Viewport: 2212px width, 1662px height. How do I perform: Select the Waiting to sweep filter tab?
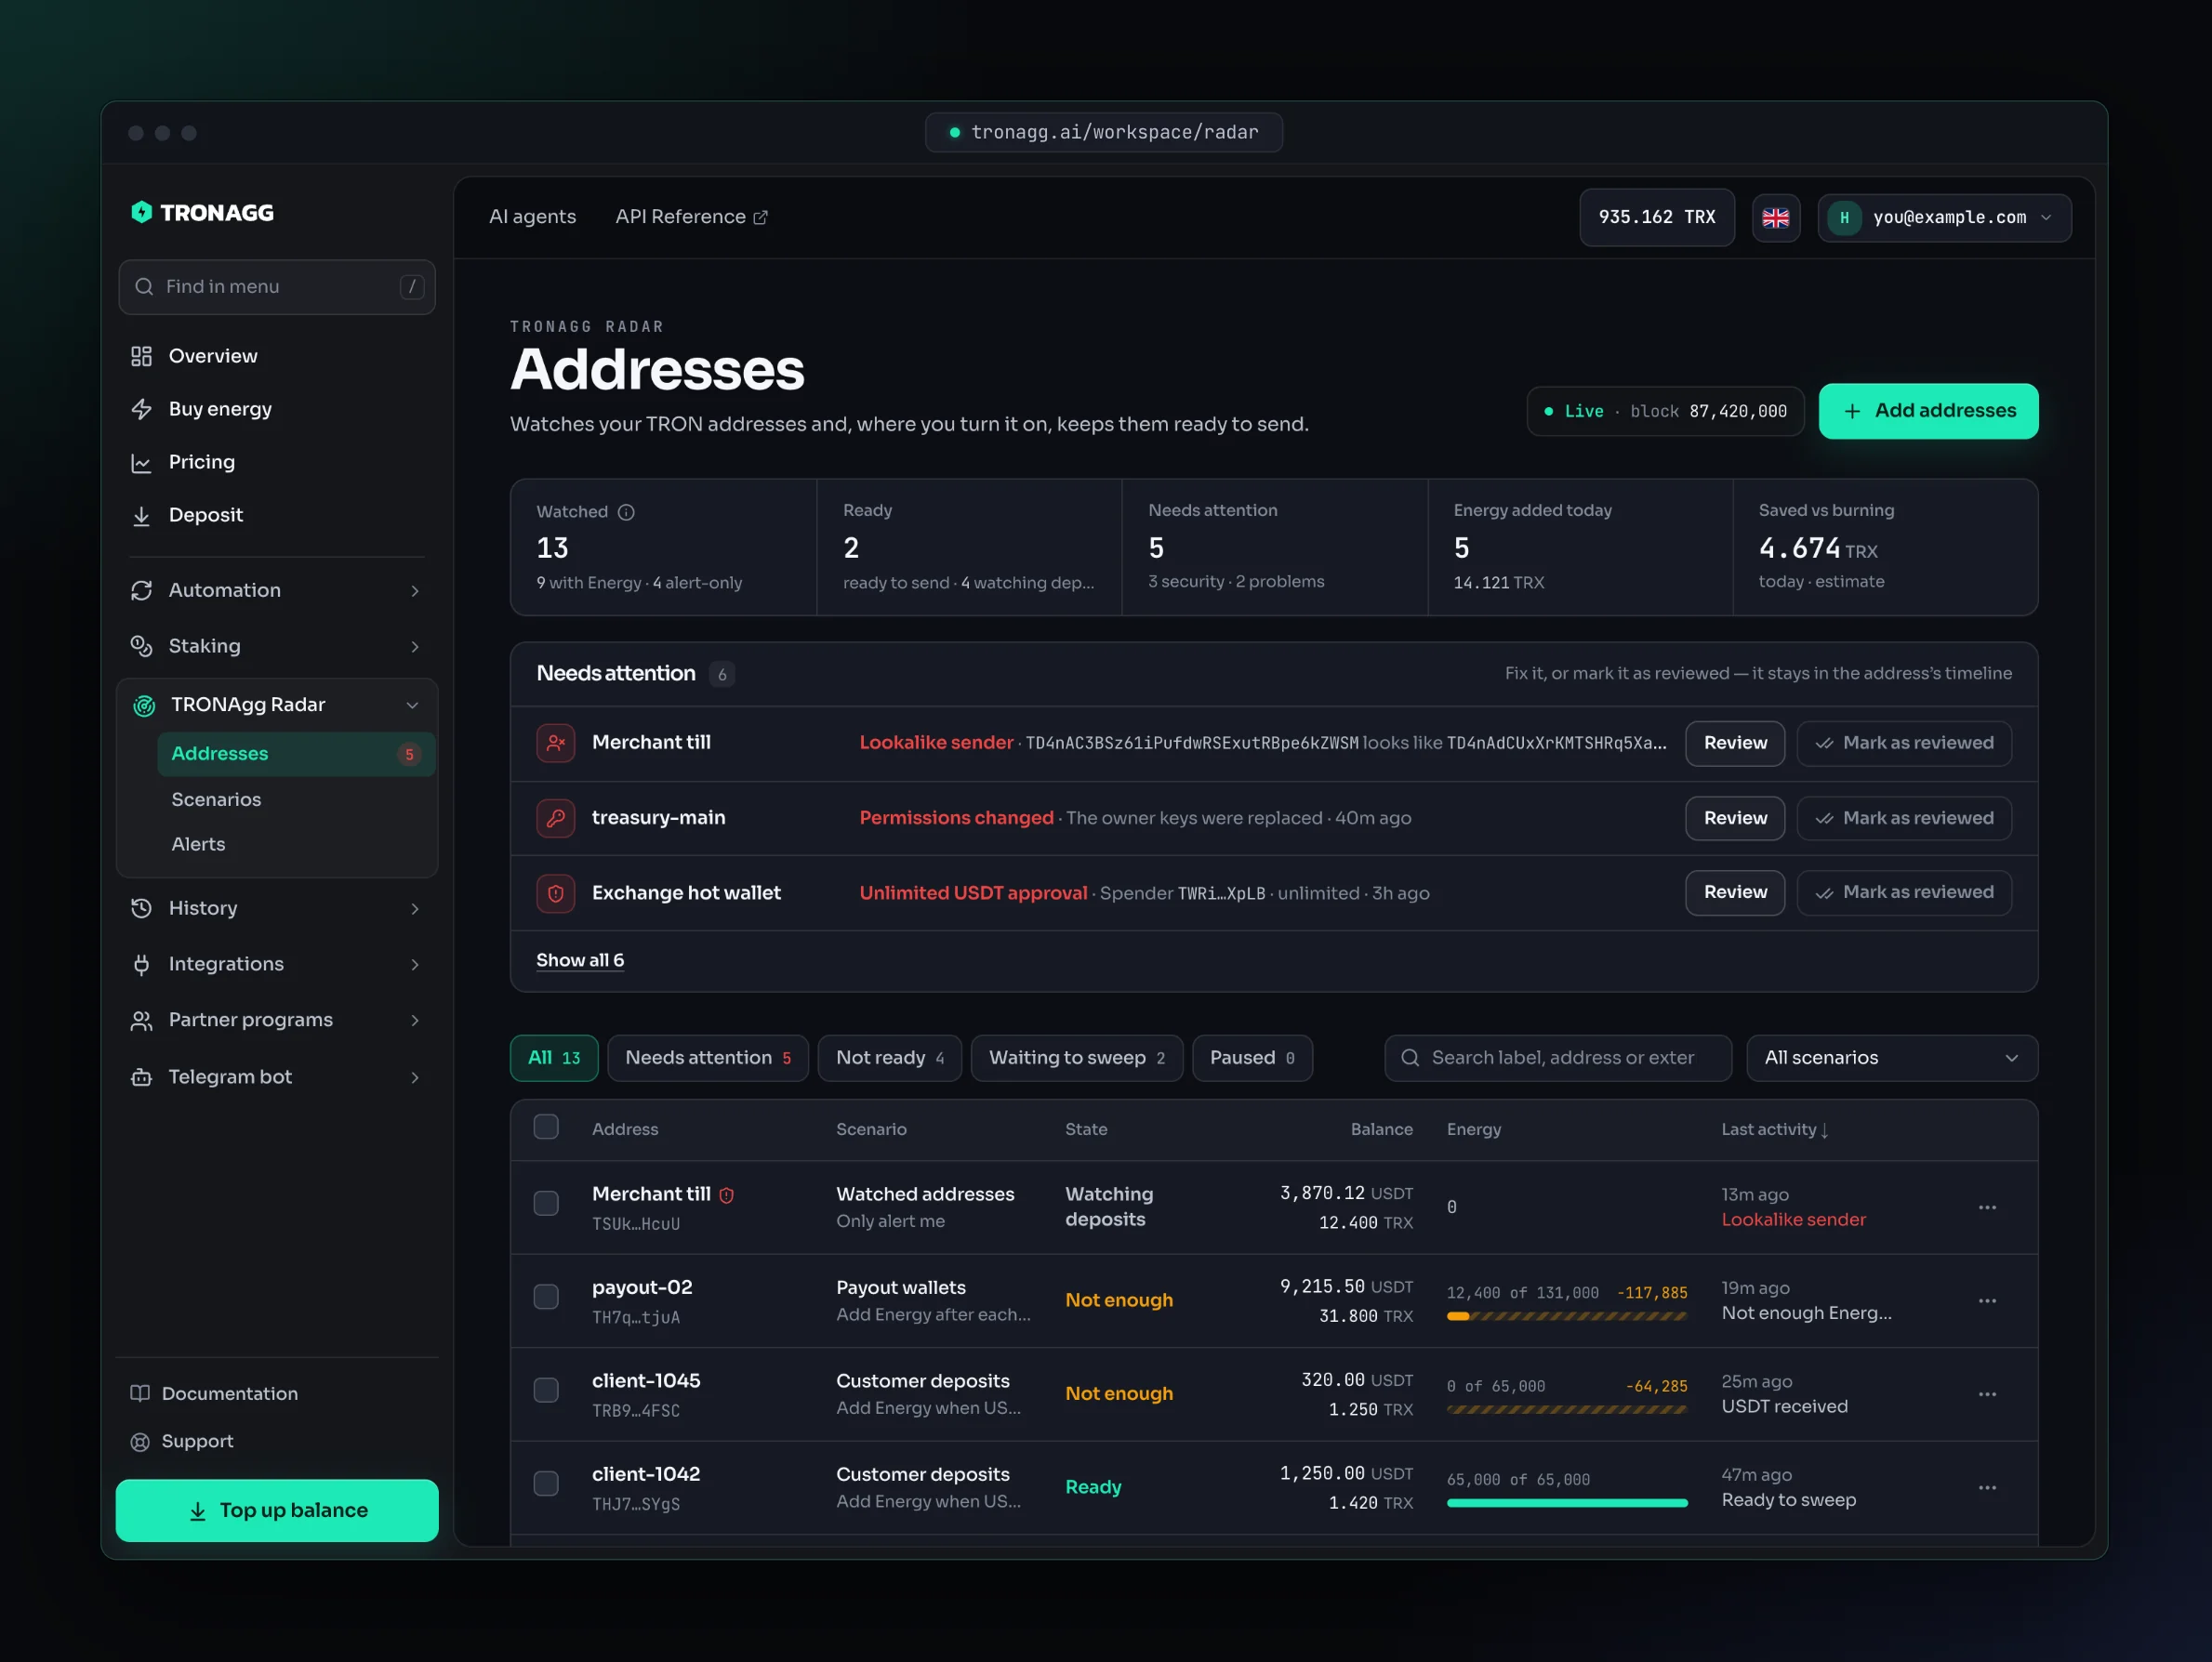[1076, 1058]
